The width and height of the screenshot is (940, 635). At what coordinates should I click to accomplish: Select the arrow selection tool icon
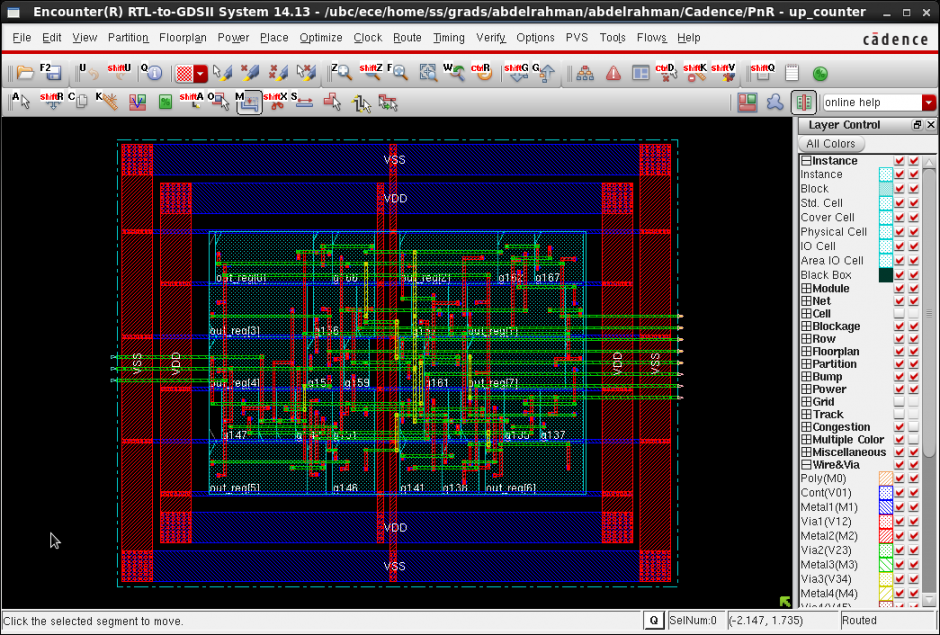pyautogui.click(x=21, y=102)
